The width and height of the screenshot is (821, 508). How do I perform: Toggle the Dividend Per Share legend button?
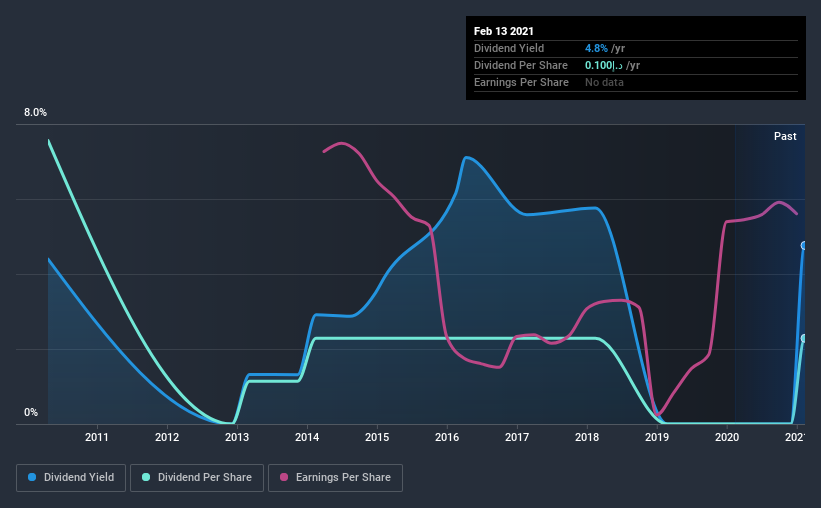click(x=197, y=478)
